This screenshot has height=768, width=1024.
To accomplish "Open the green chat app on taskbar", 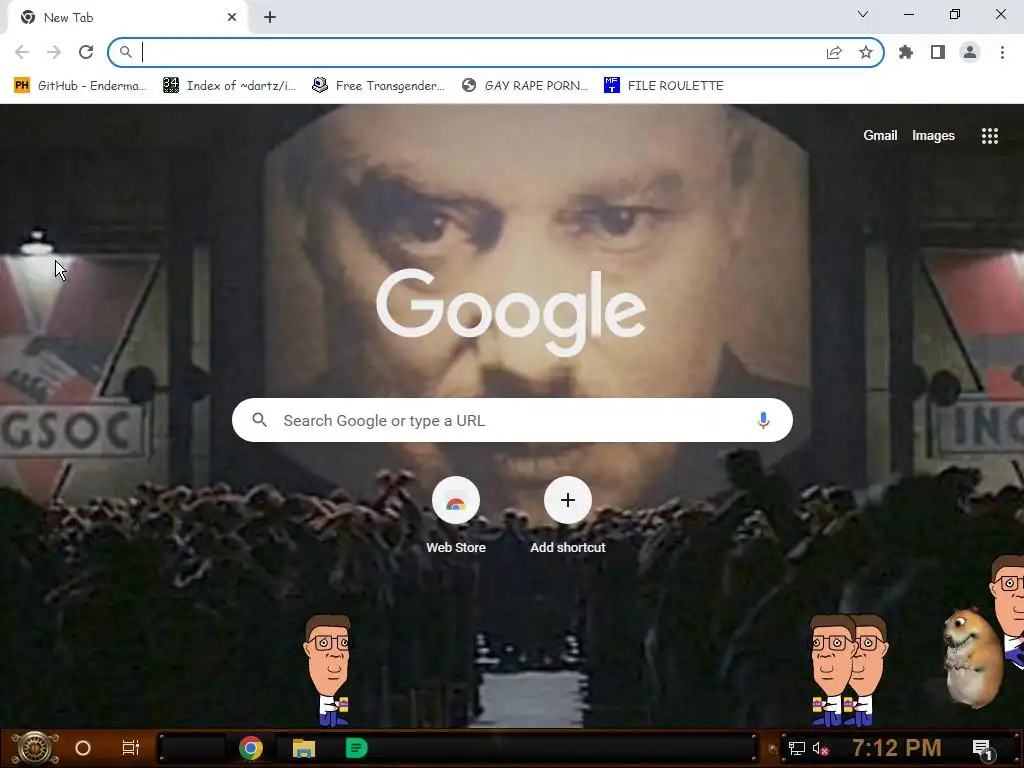I will [356, 748].
